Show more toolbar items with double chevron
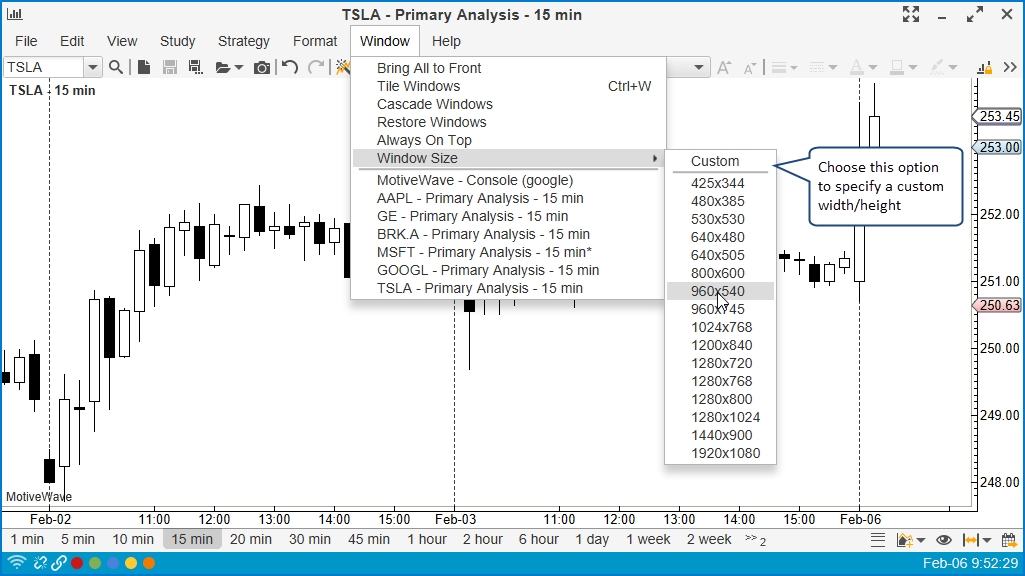Screen dimensions: 1025x576 1010,67
